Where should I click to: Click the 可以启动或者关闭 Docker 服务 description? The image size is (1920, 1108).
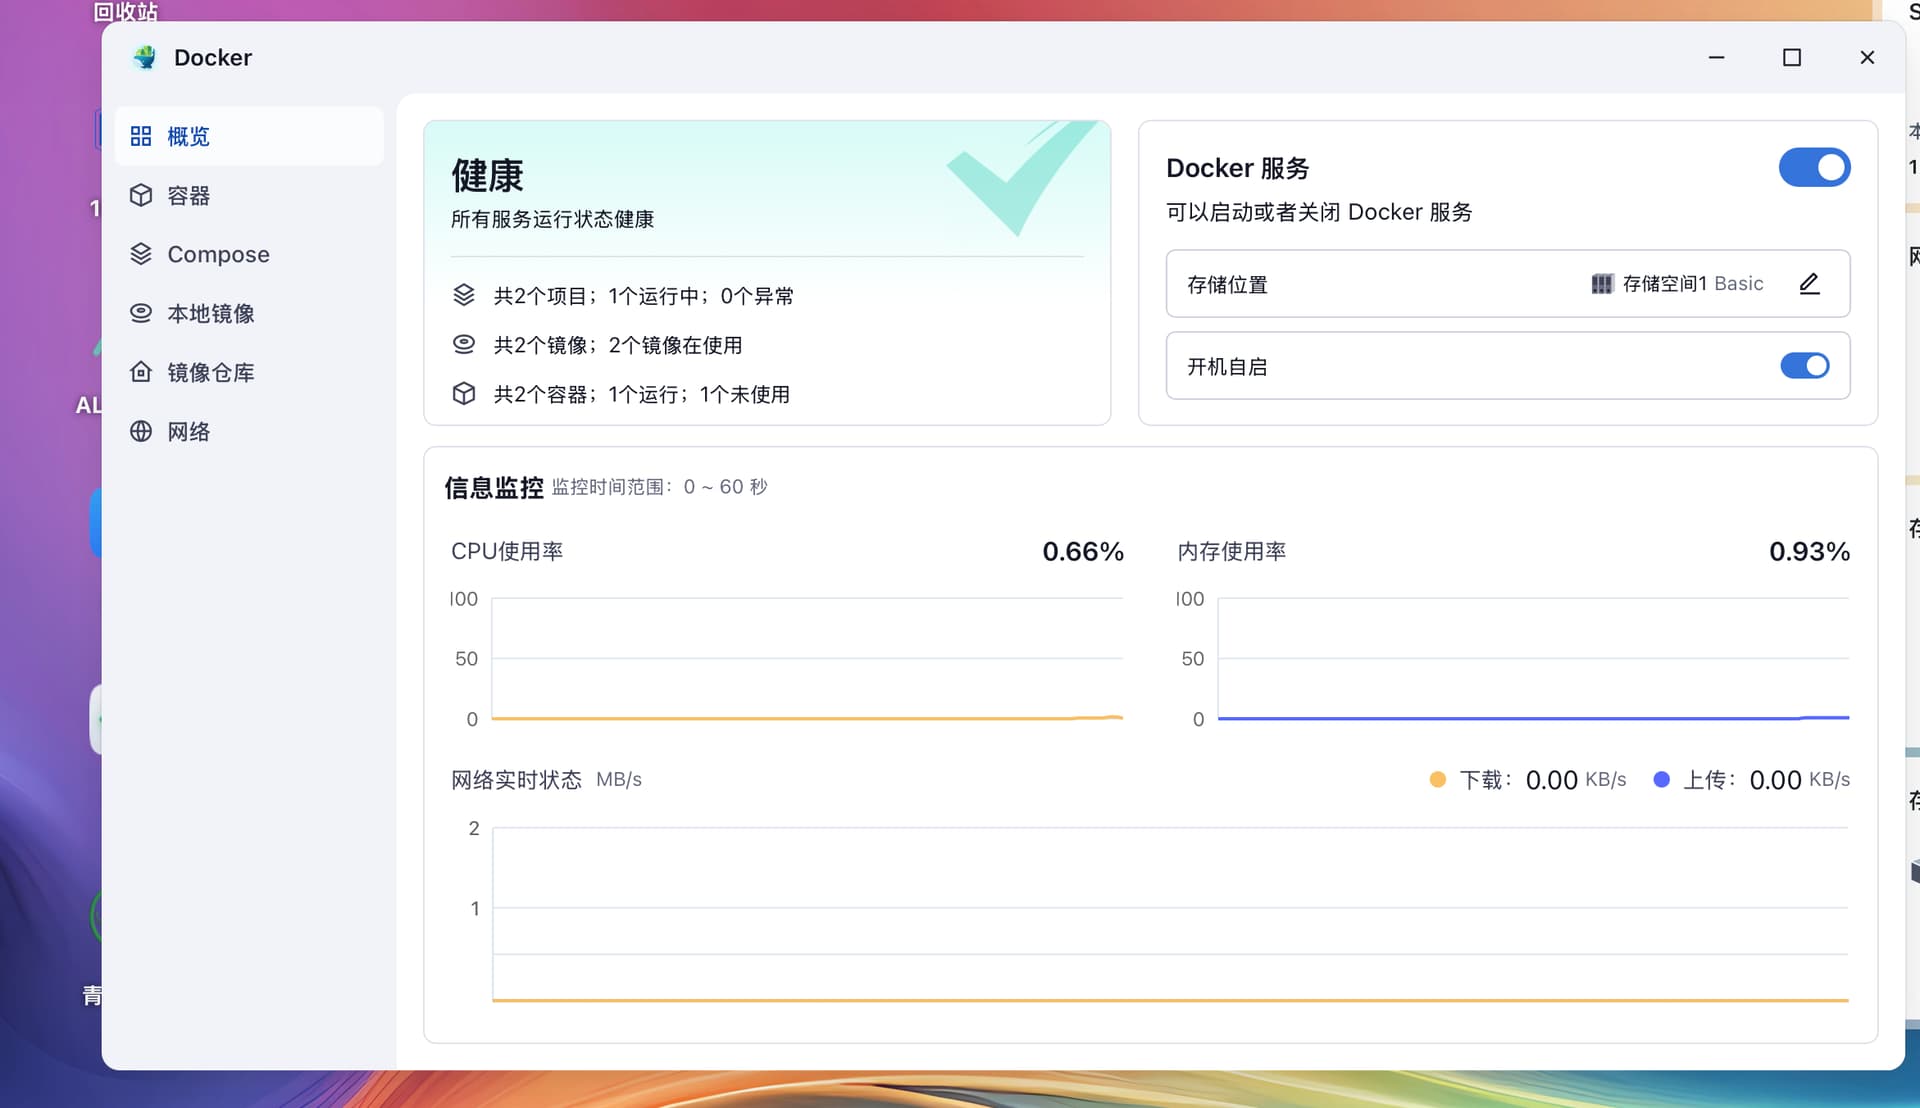(x=1319, y=212)
